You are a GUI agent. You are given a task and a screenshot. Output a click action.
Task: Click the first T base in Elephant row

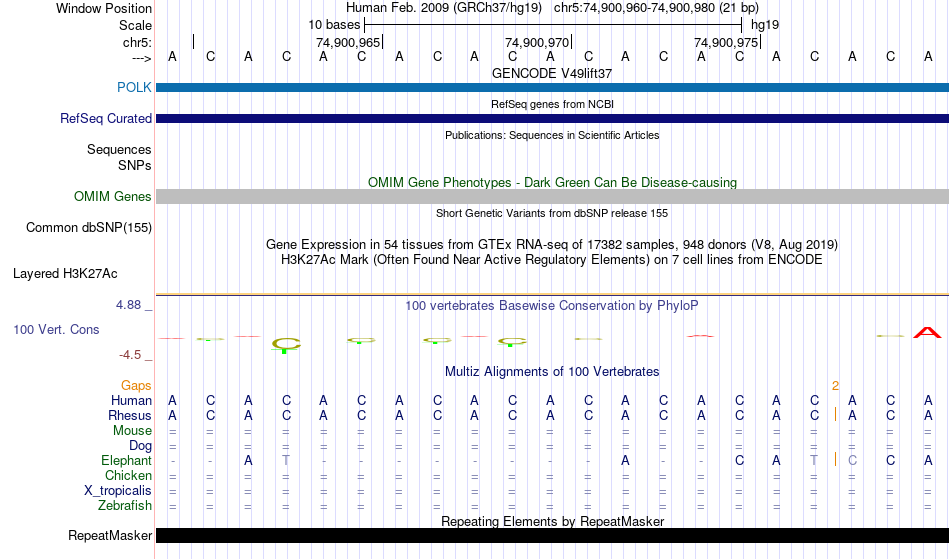286,461
